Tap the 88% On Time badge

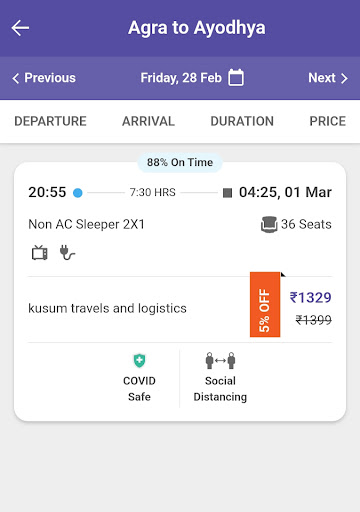pyautogui.click(x=180, y=162)
